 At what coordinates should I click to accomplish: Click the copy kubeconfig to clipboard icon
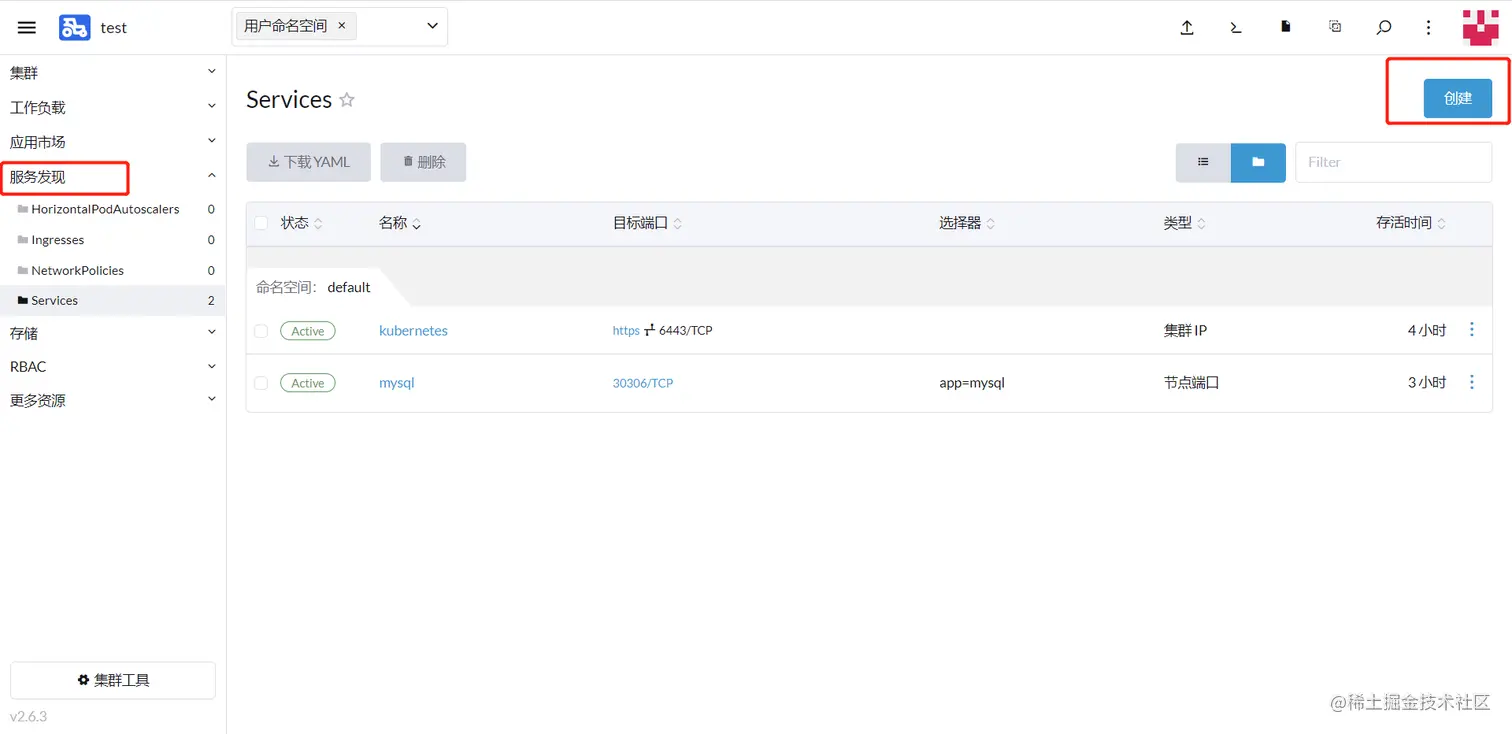[x=1335, y=27]
